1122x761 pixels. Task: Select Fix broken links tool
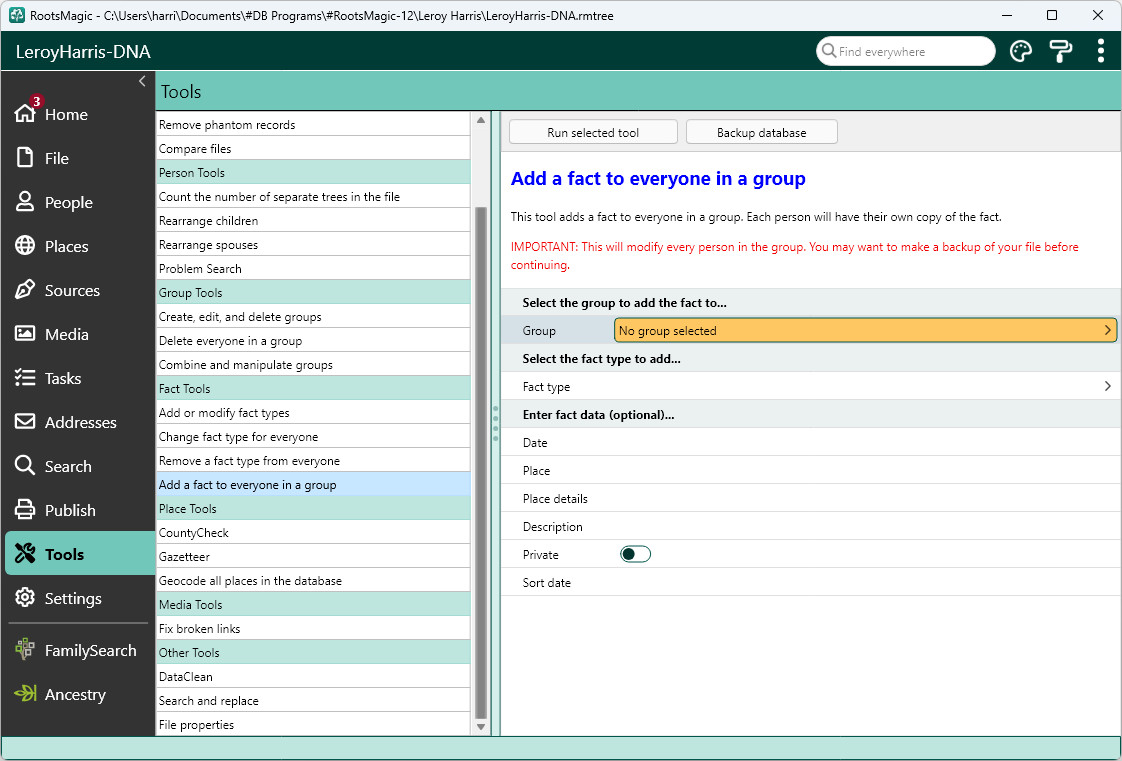[x=313, y=628]
